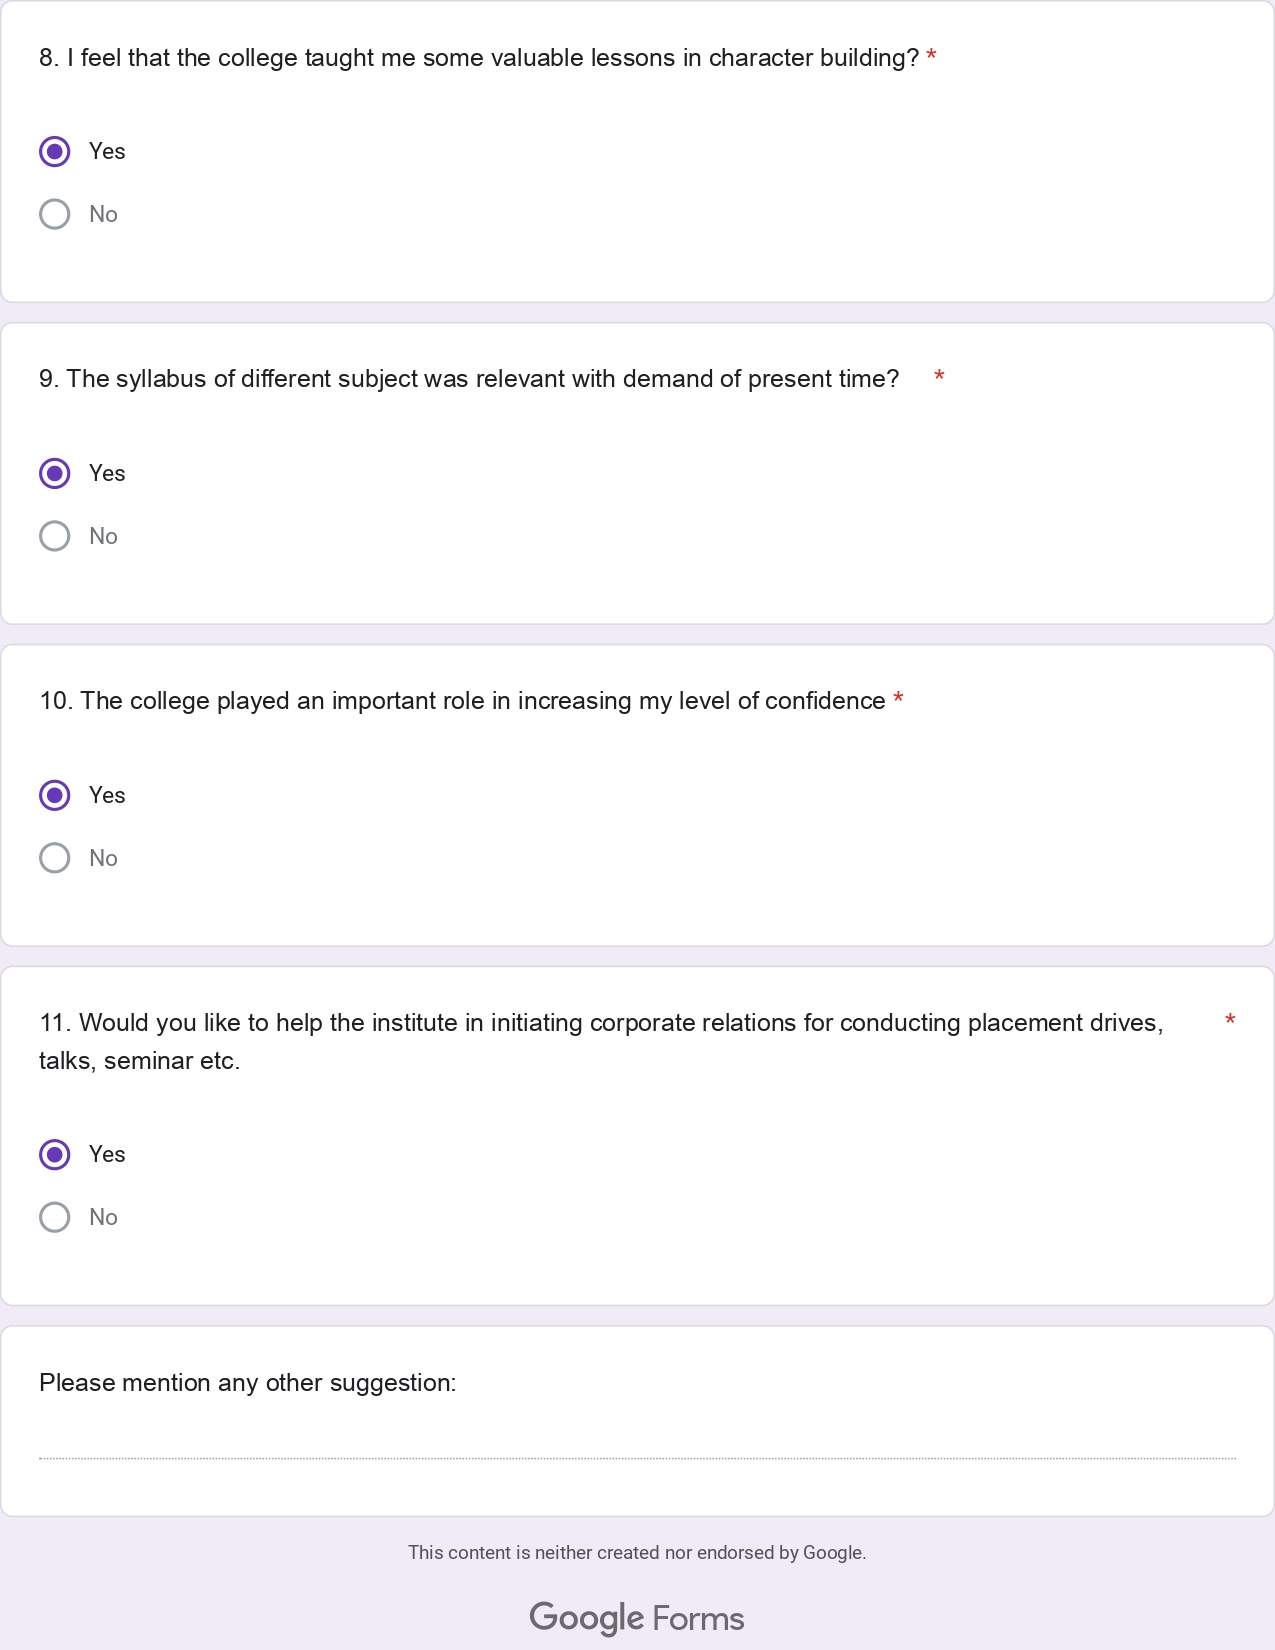Click the 'Please mention any other suggestion' label
Viewport: 1275px width, 1650px height.
(247, 1383)
